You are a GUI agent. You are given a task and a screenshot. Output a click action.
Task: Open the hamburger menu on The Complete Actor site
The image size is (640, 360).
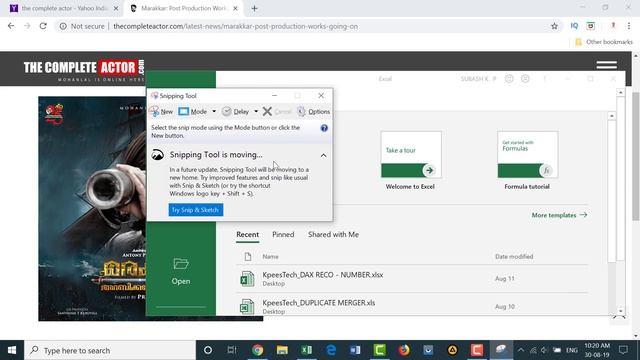point(607,65)
